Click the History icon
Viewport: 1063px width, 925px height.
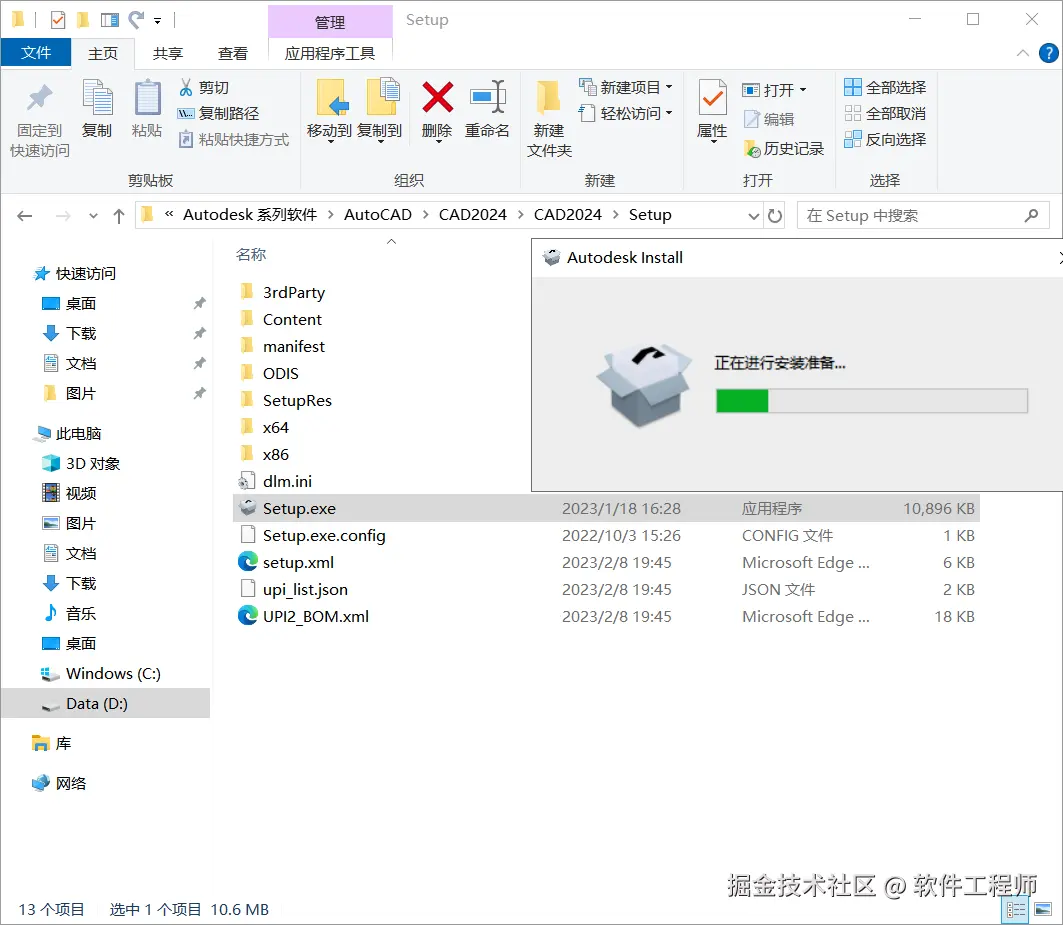(x=751, y=149)
